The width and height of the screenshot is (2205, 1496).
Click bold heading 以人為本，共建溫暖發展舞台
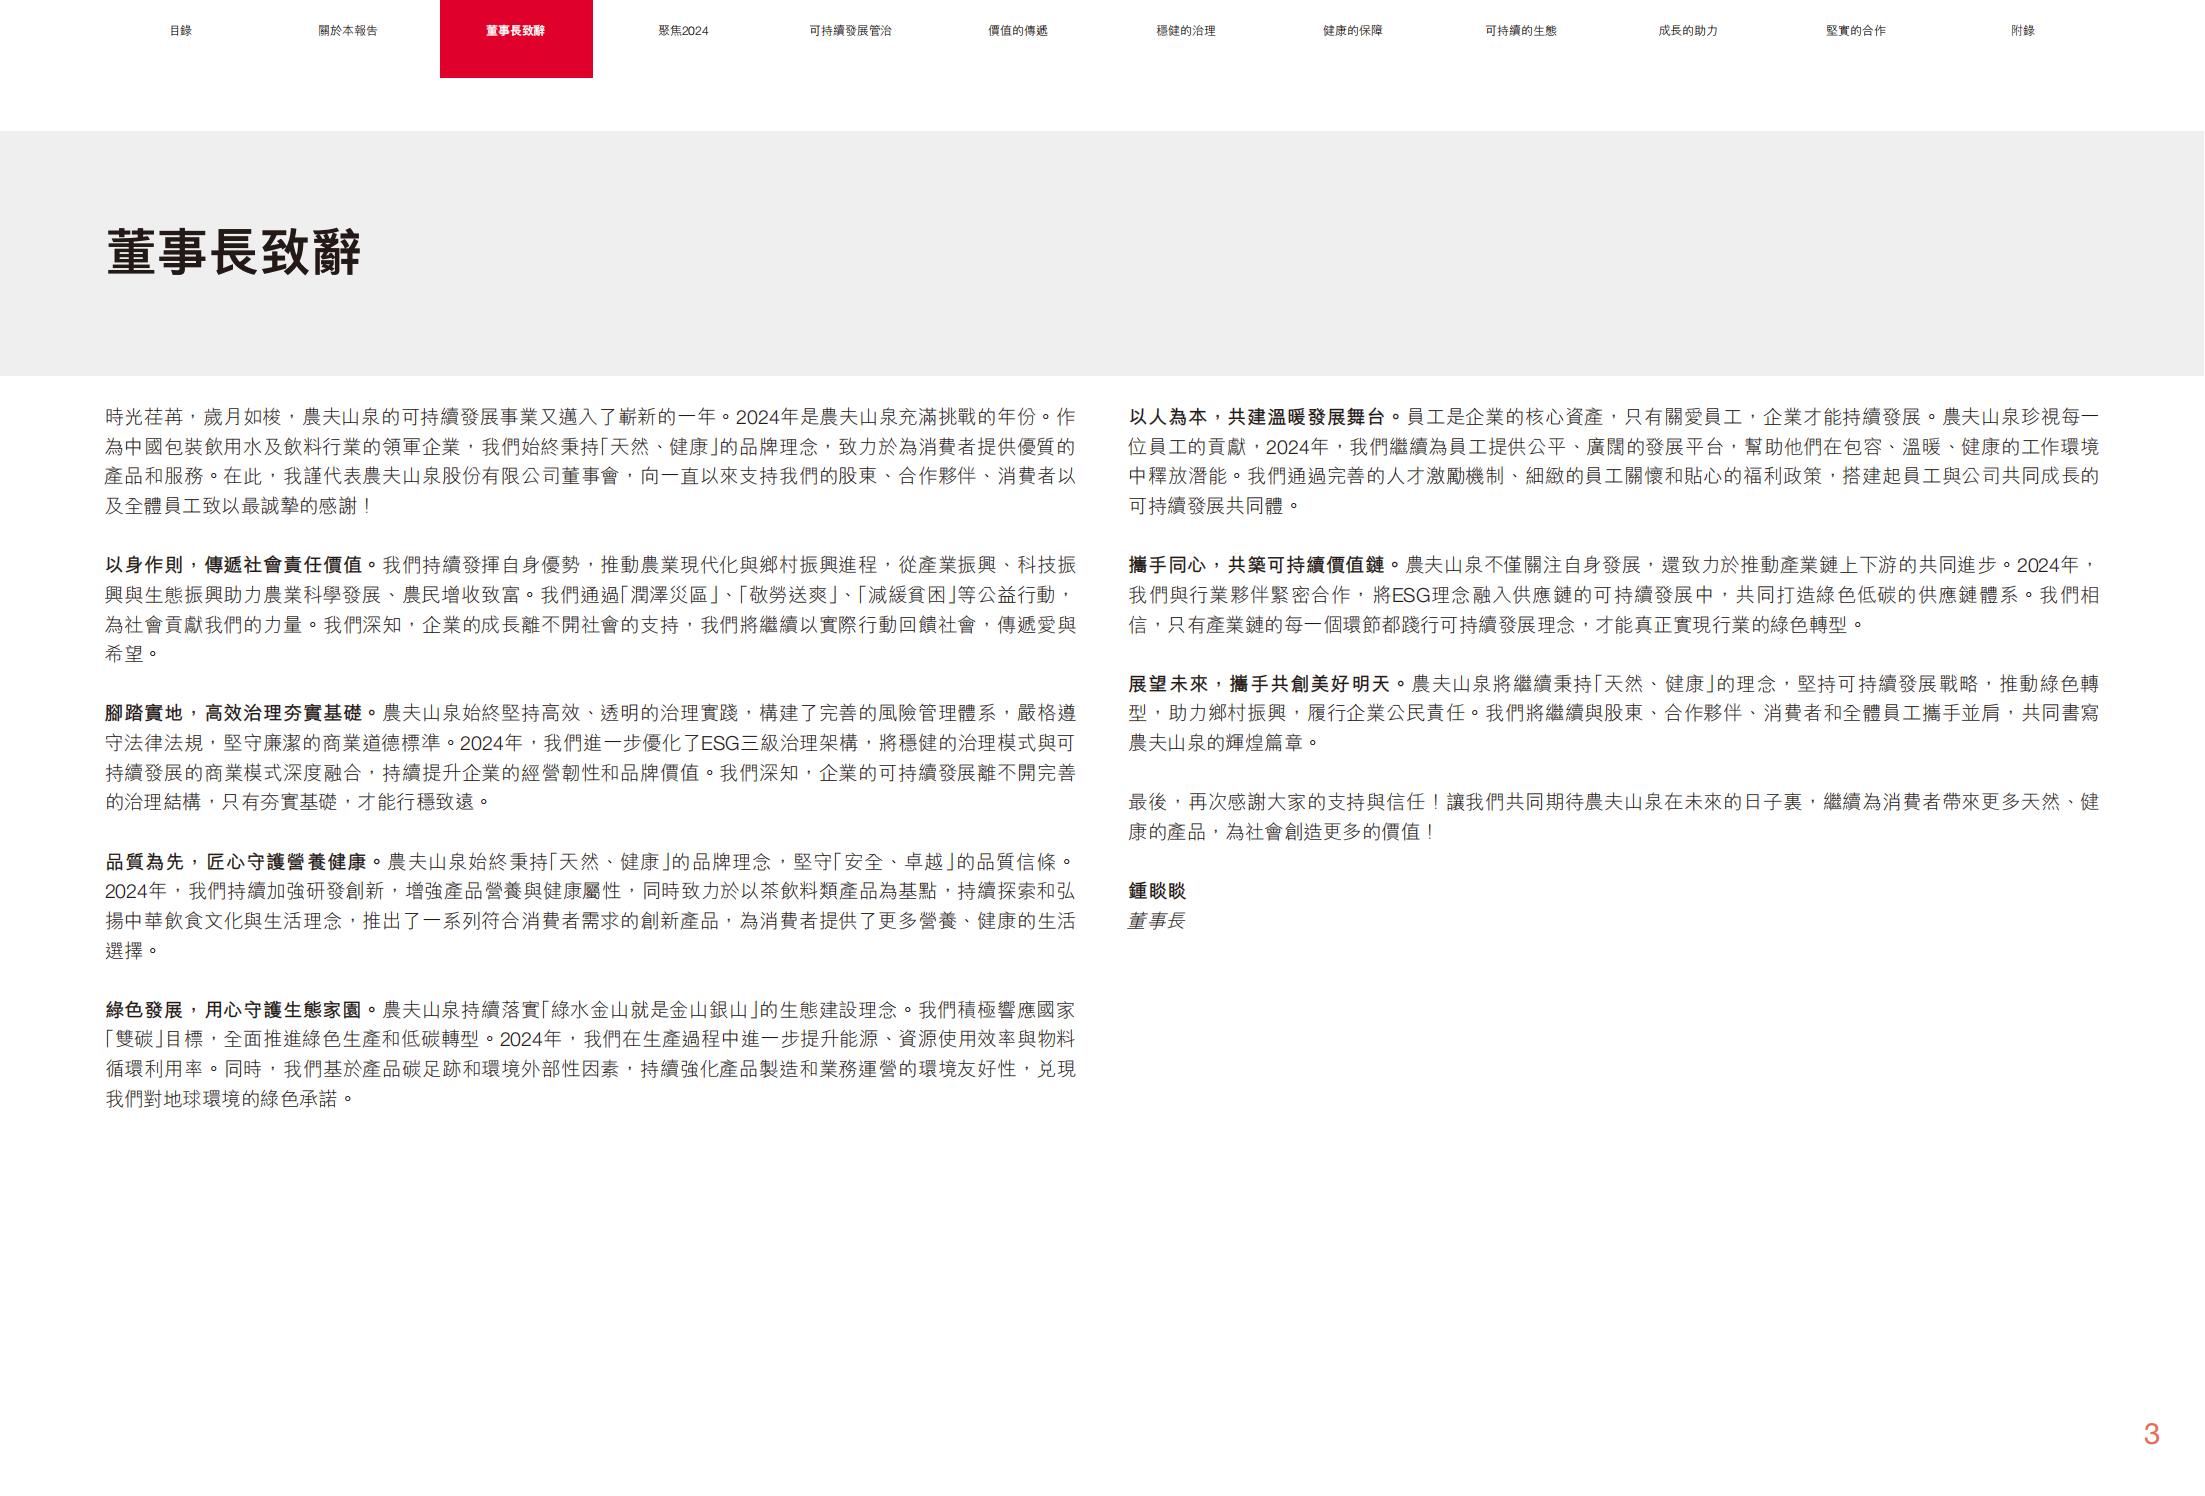(x=1266, y=417)
